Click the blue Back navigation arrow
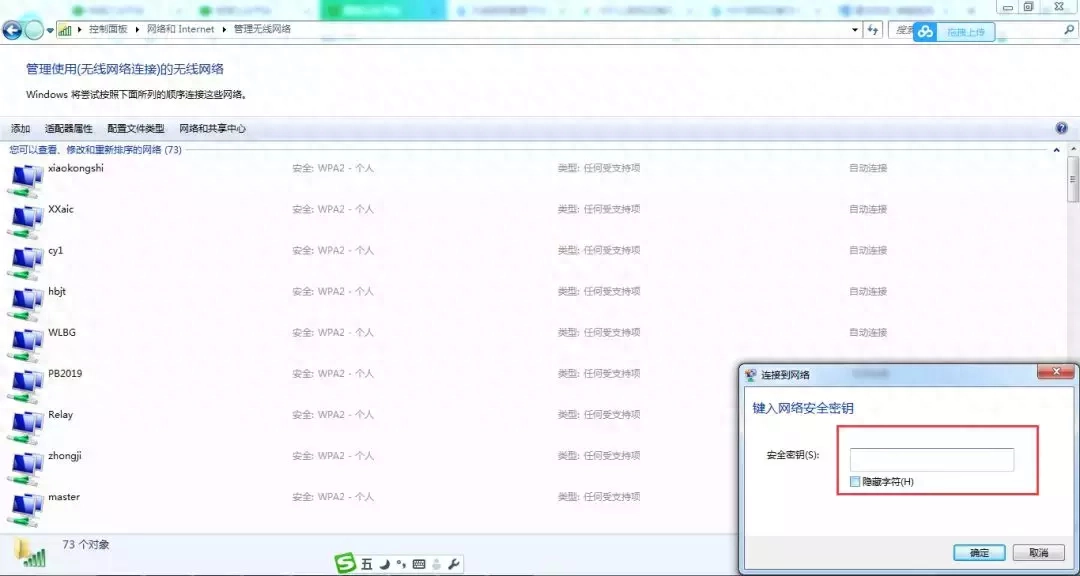 pos(12,30)
